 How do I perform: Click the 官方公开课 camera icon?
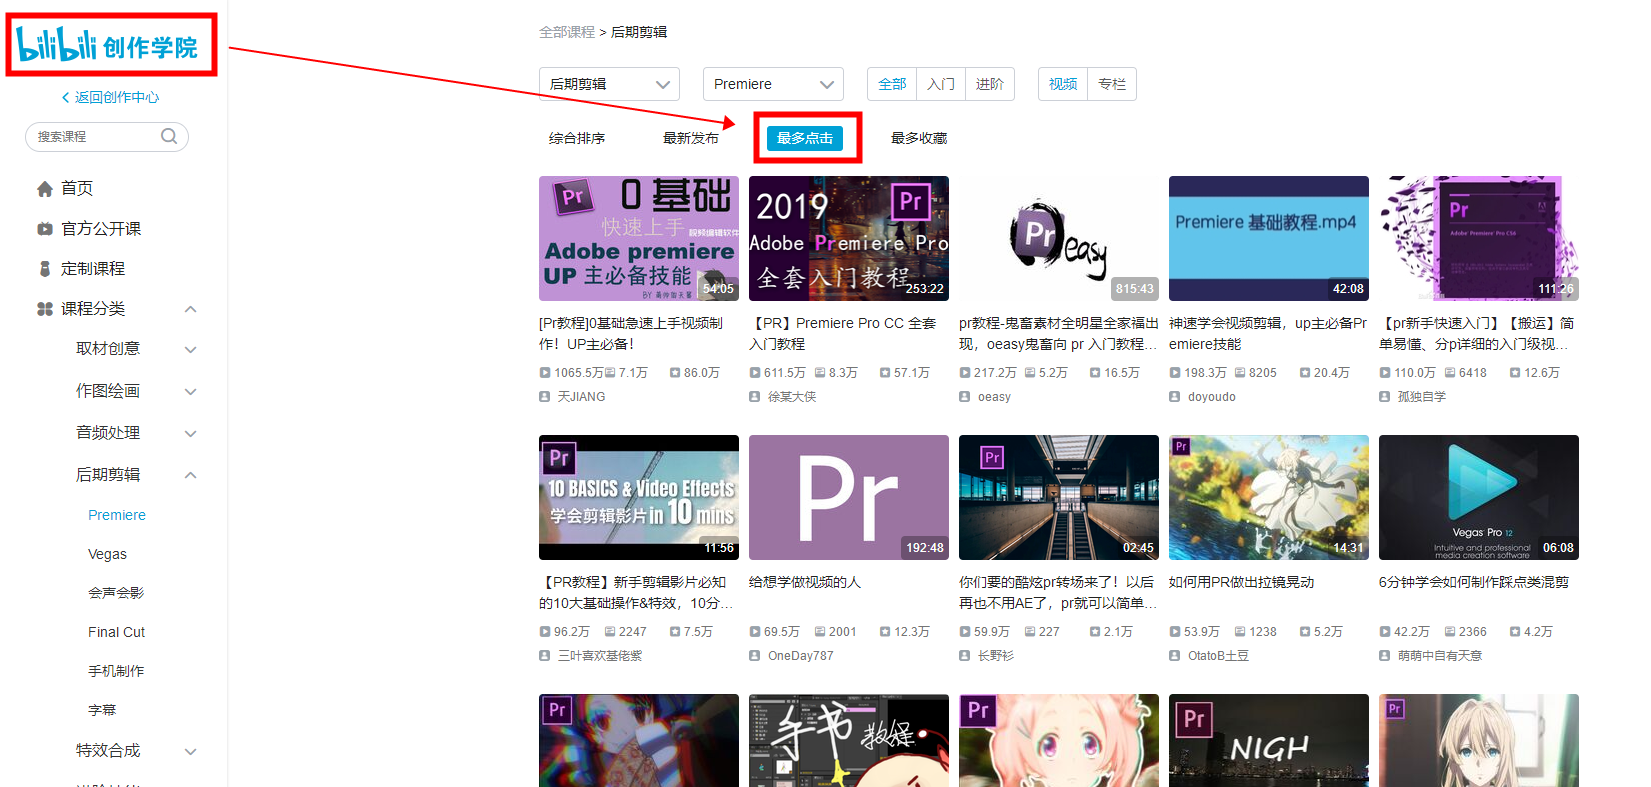point(45,229)
